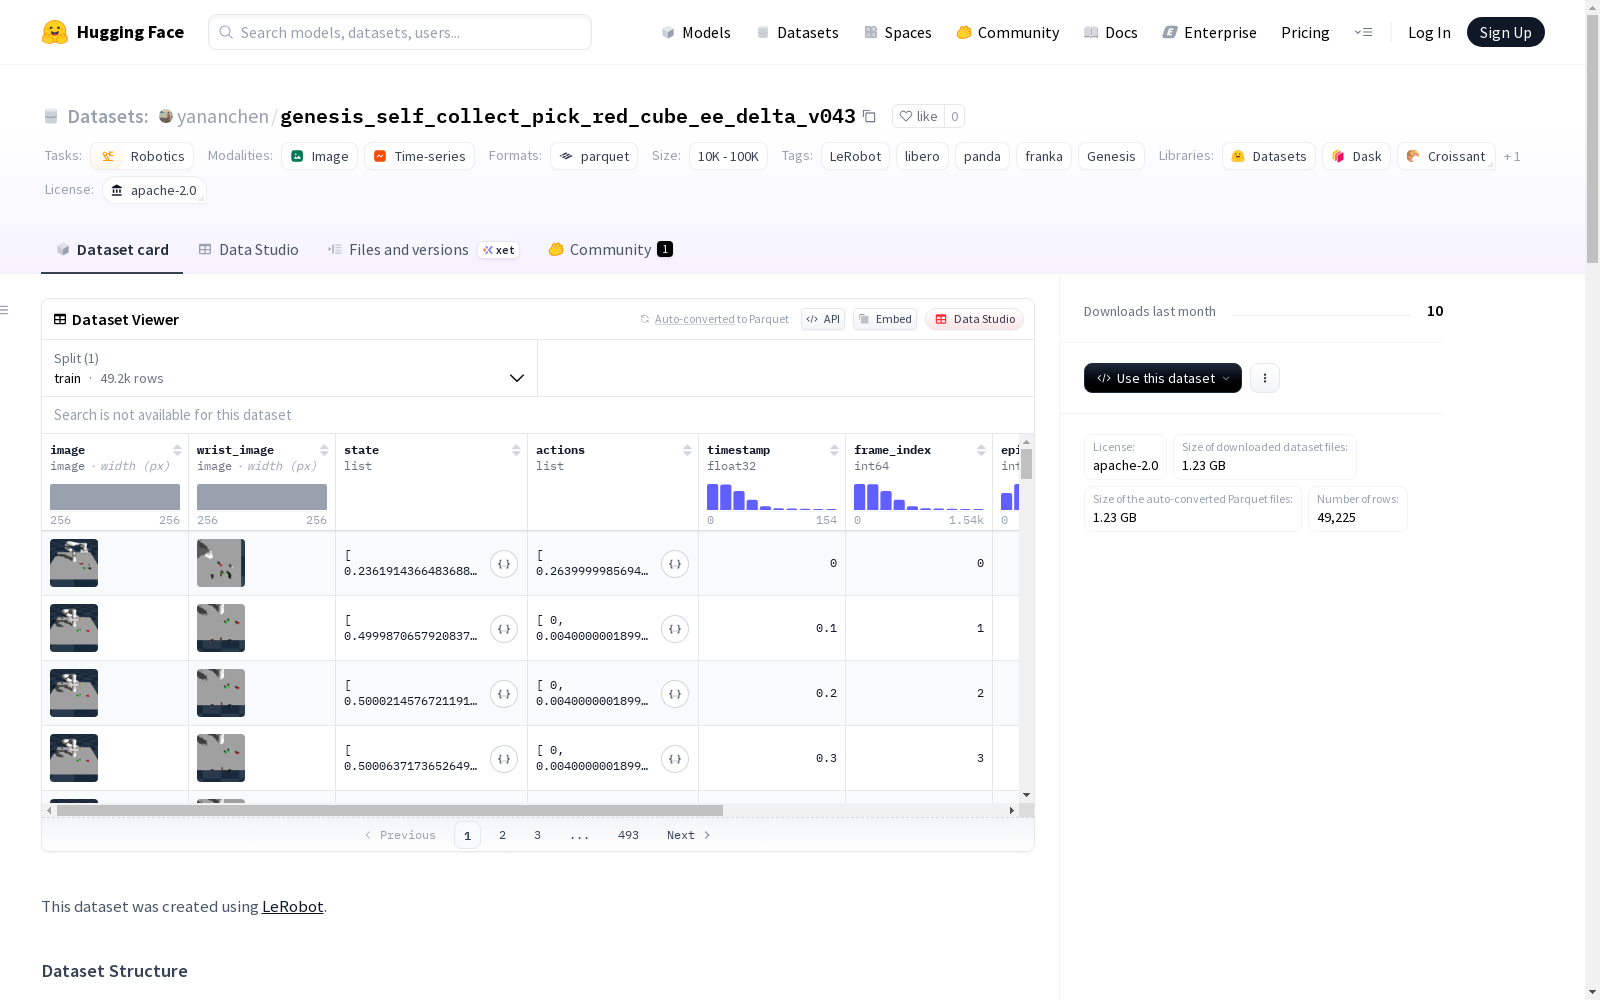Image resolution: width=1600 pixels, height=1000 pixels.
Task: Sort by the wrist_image column
Action: pyautogui.click(x=324, y=450)
